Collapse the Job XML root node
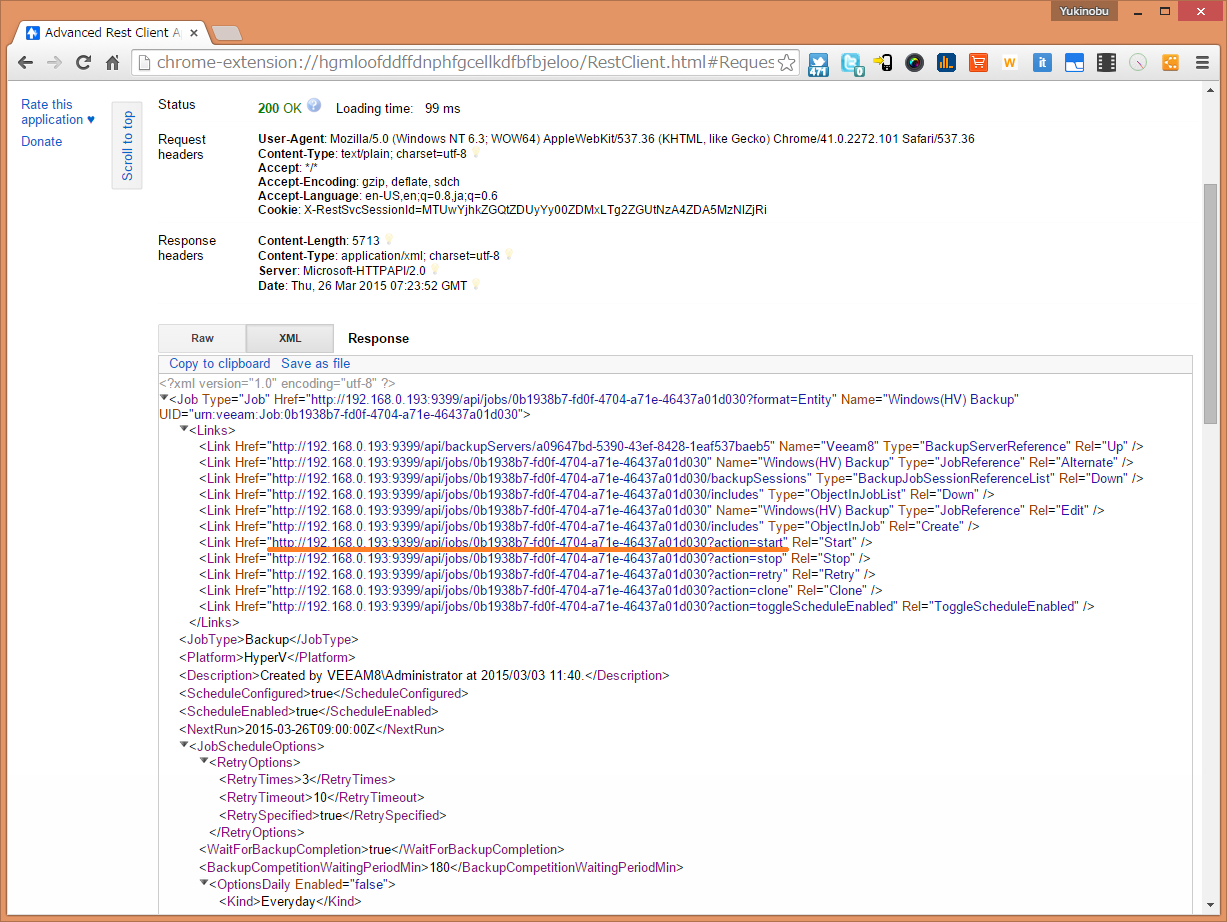The width and height of the screenshot is (1227, 922). [164, 398]
